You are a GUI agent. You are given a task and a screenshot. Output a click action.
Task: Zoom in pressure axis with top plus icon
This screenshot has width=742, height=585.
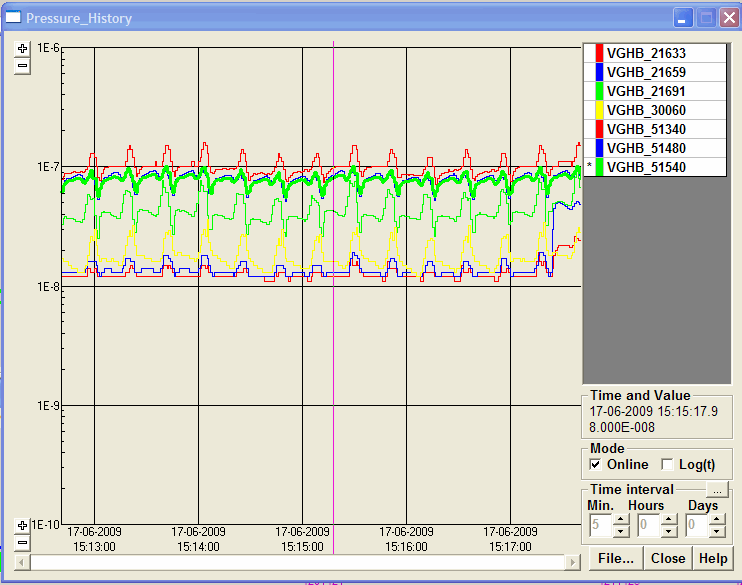click(x=22, y=48)
